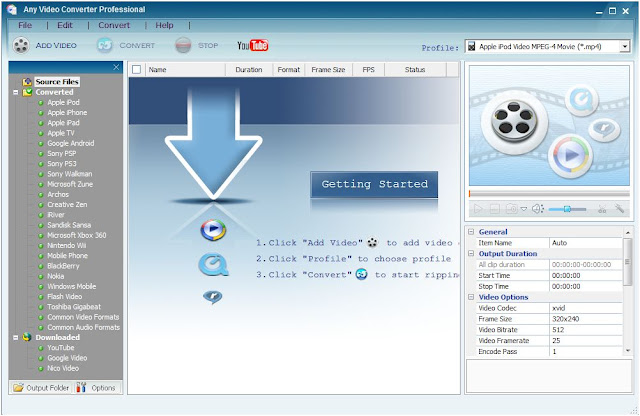640x416 pixels.
Task: Select BlackBerry in the tree
Action: click(x=63, y=266)
